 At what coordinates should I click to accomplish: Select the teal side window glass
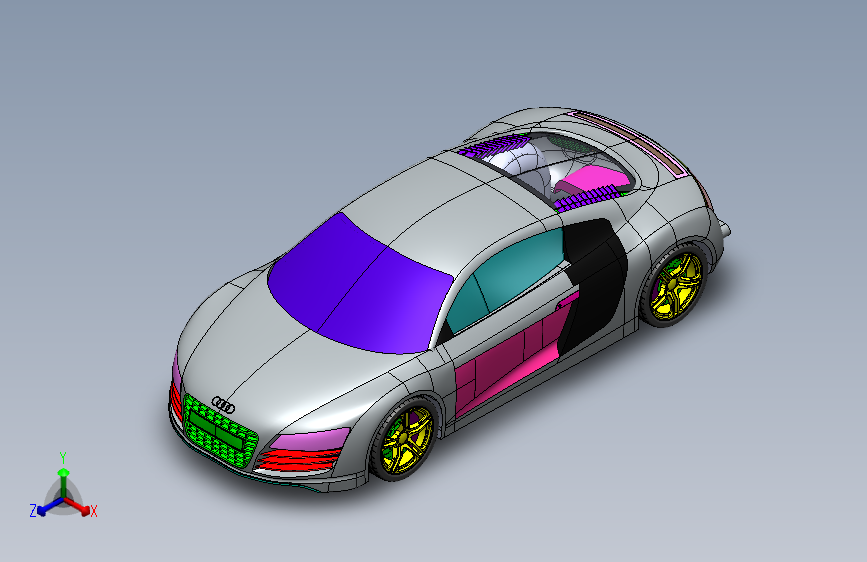pyautogui.click(x=506, y=279)
